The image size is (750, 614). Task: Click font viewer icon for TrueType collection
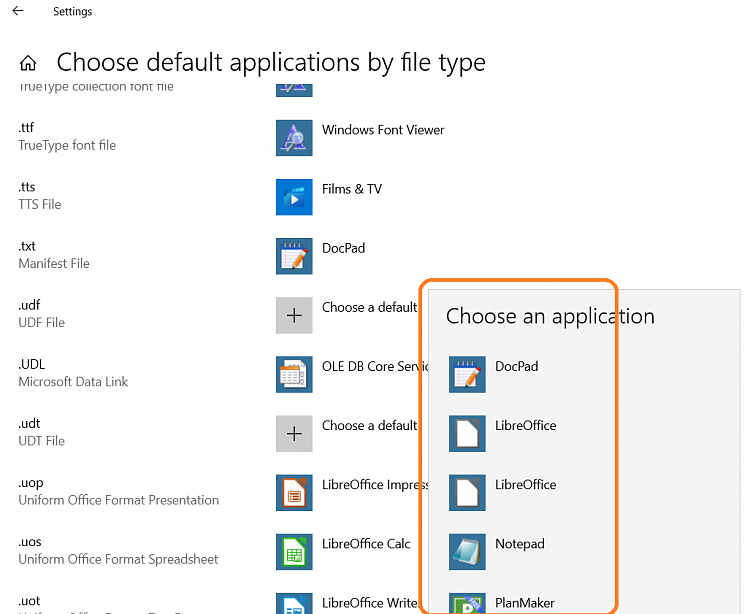pos(294,89)
